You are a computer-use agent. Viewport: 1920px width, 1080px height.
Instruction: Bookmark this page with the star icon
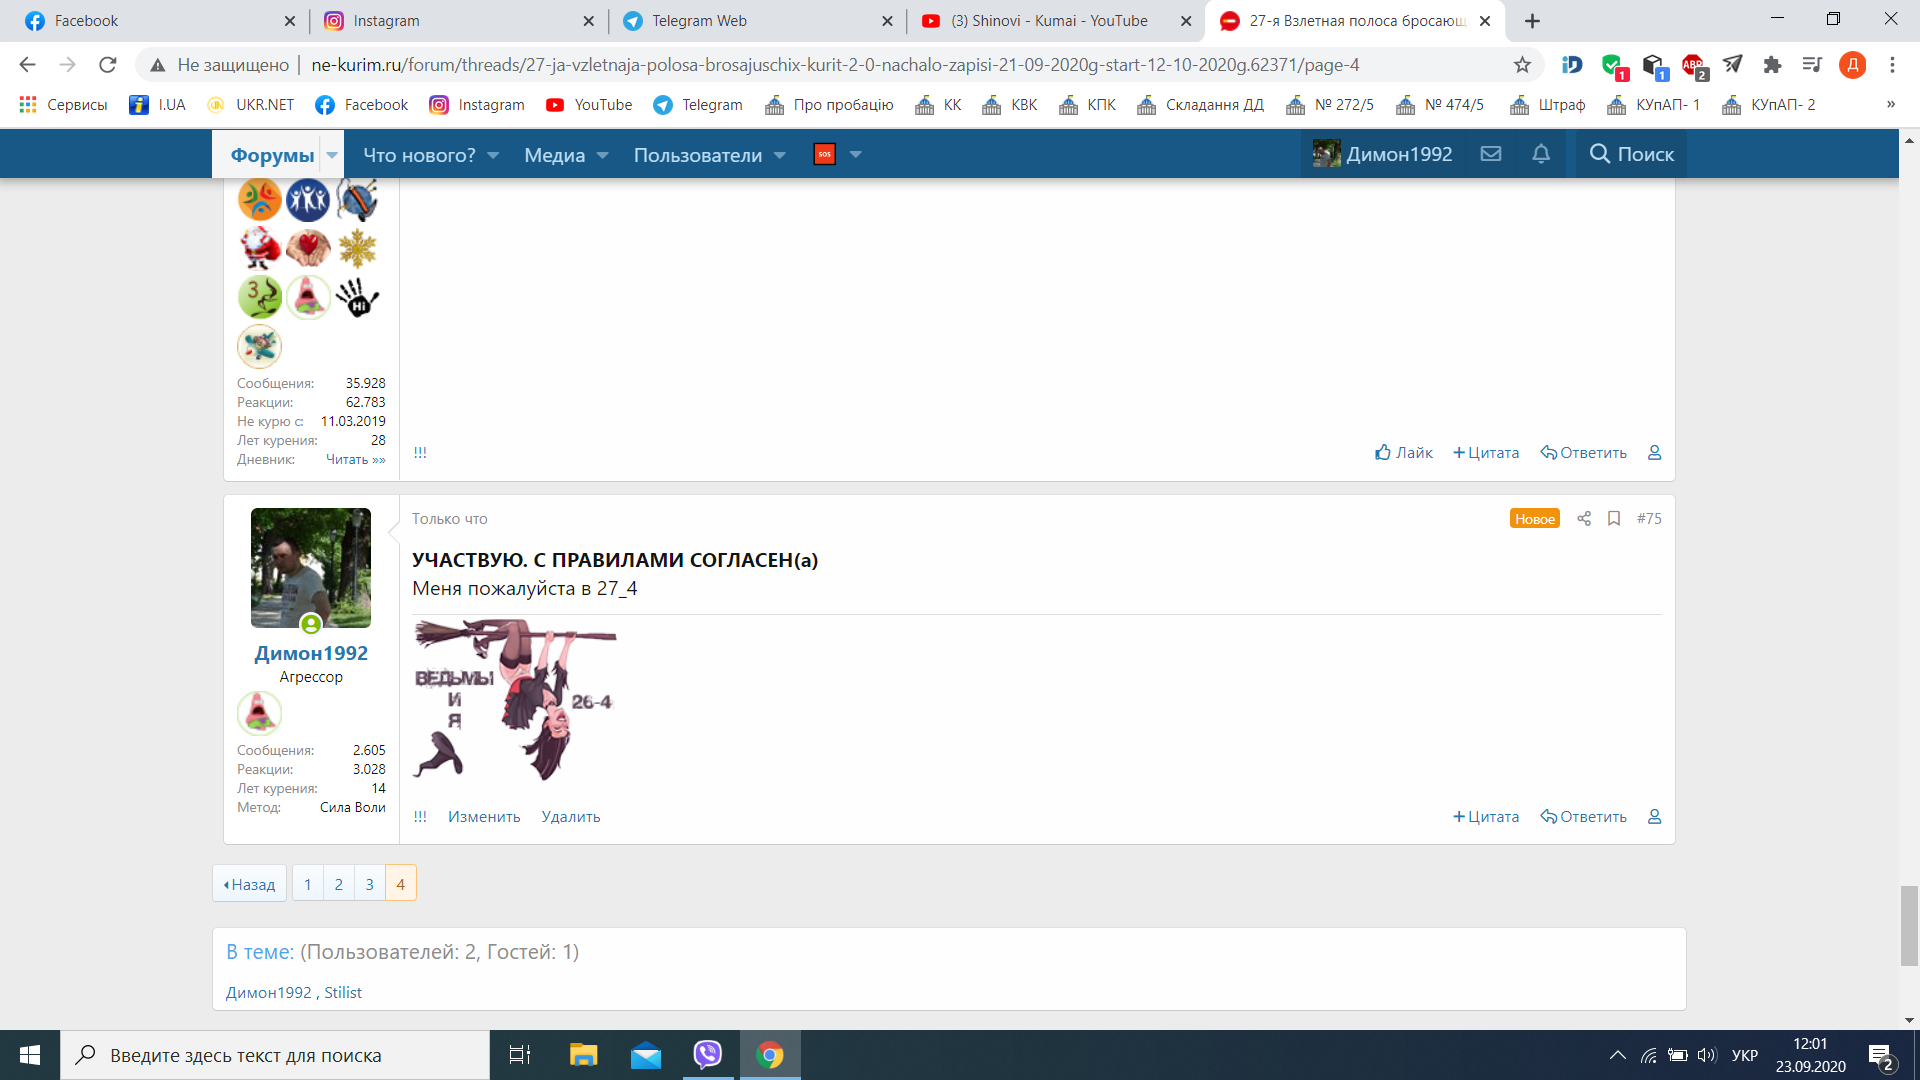[1522, 65]
